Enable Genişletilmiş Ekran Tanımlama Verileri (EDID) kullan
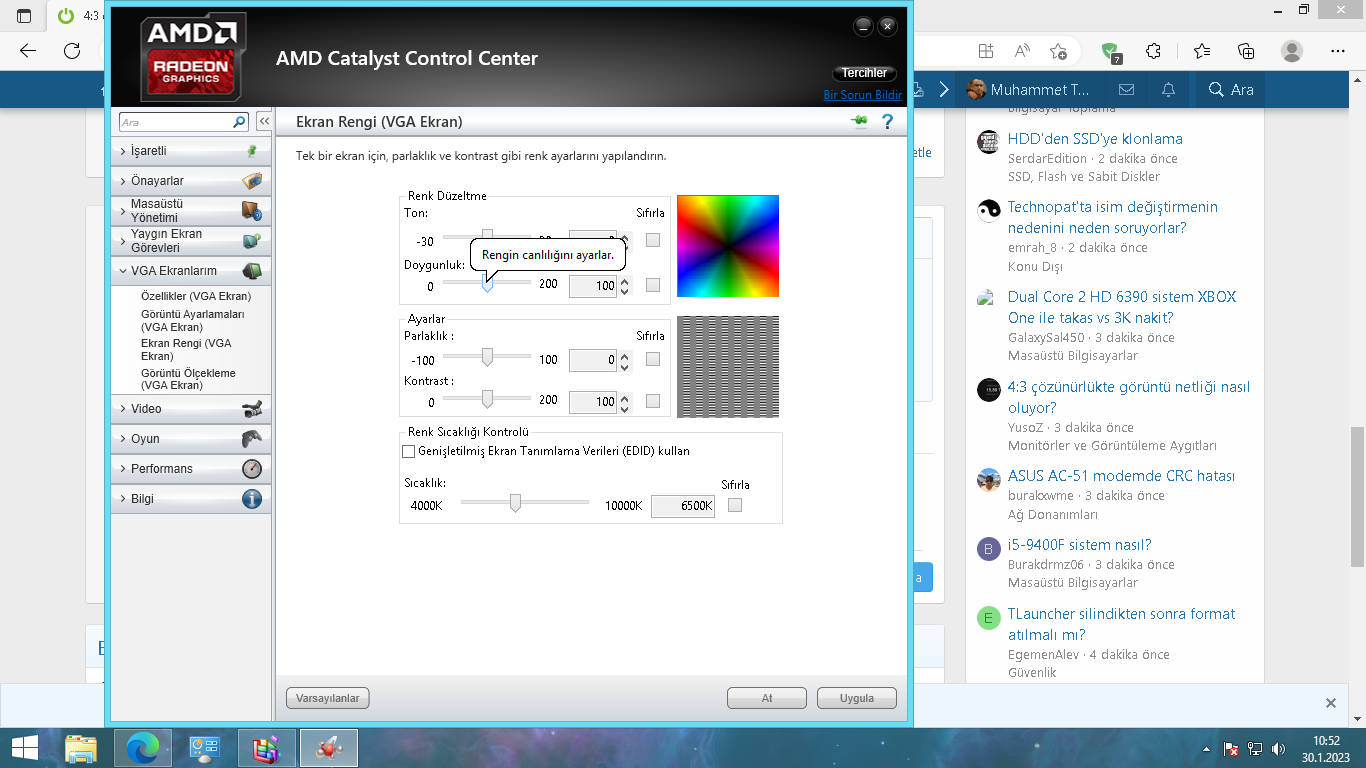The image size is (1366, 768). (408, 451)
